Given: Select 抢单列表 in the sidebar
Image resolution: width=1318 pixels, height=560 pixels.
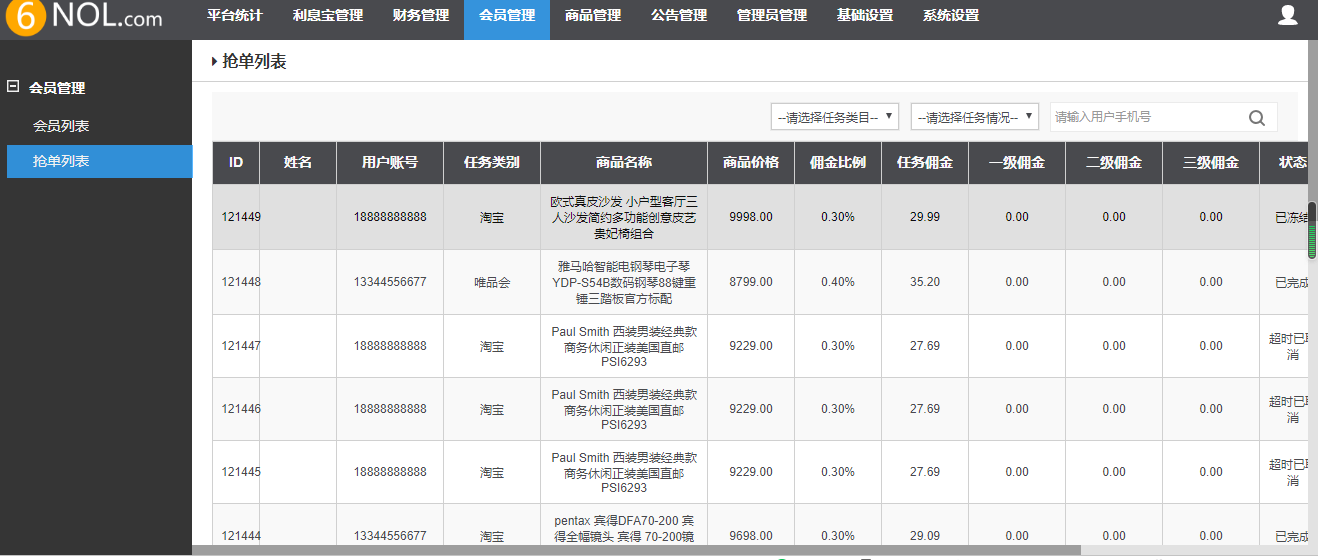Looking at the screenshot, I should click(61, 161).
